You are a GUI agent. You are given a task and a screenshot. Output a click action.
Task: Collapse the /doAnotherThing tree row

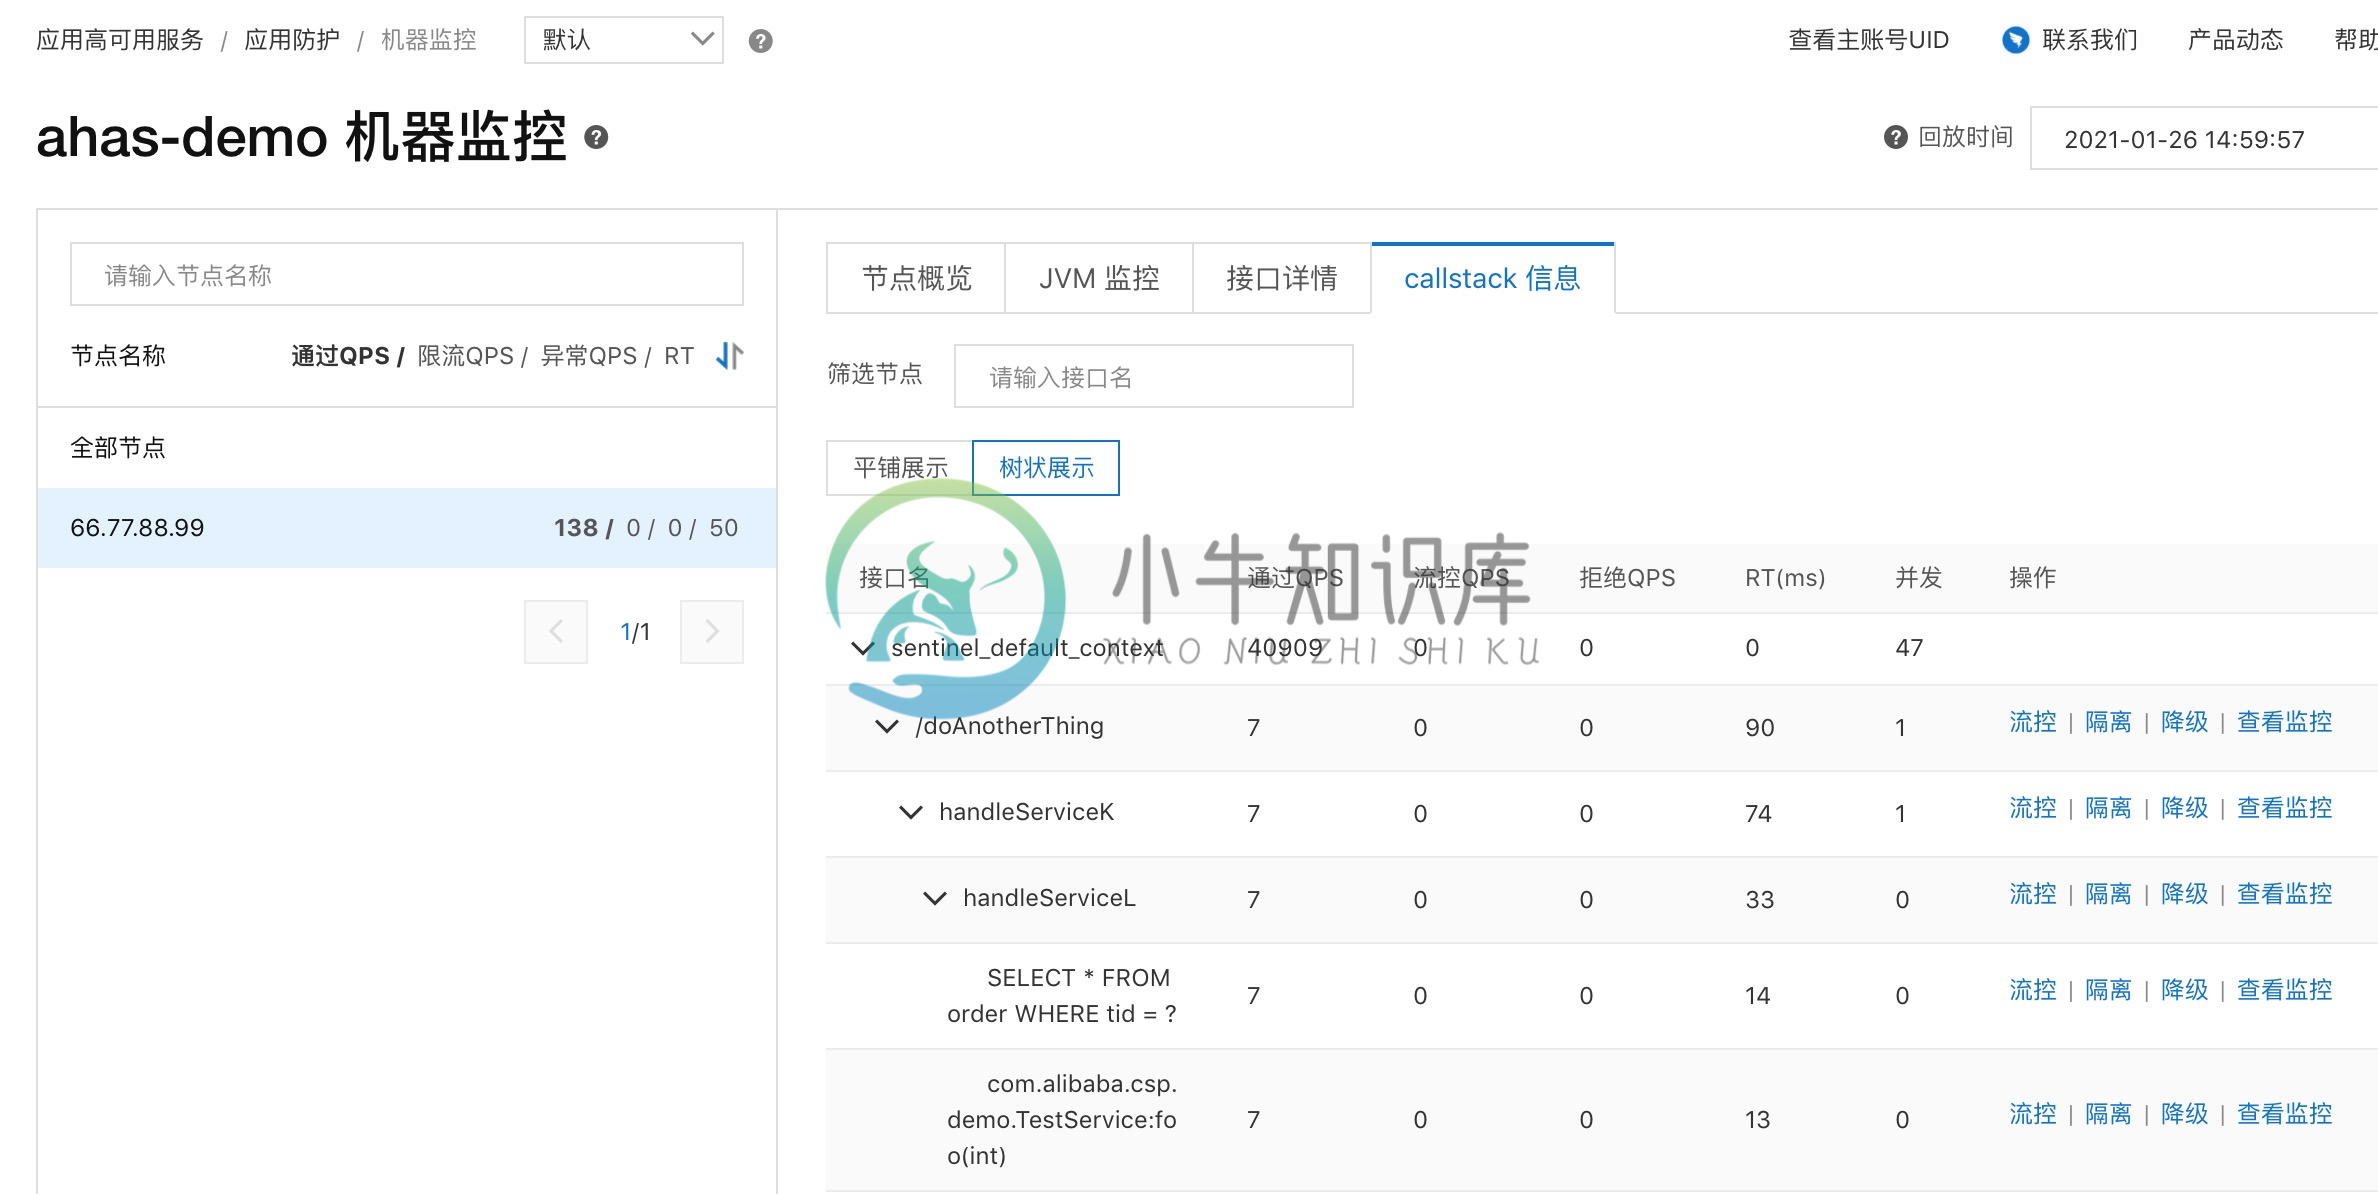click(x=886, y=726)
